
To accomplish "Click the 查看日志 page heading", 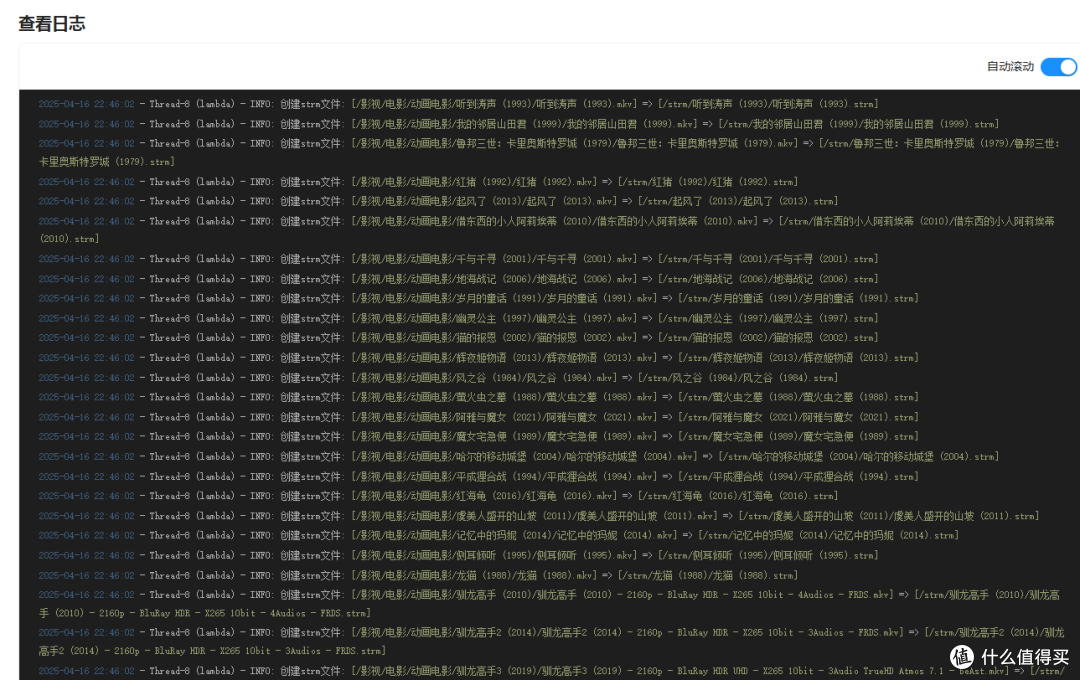I will point(52,23).
